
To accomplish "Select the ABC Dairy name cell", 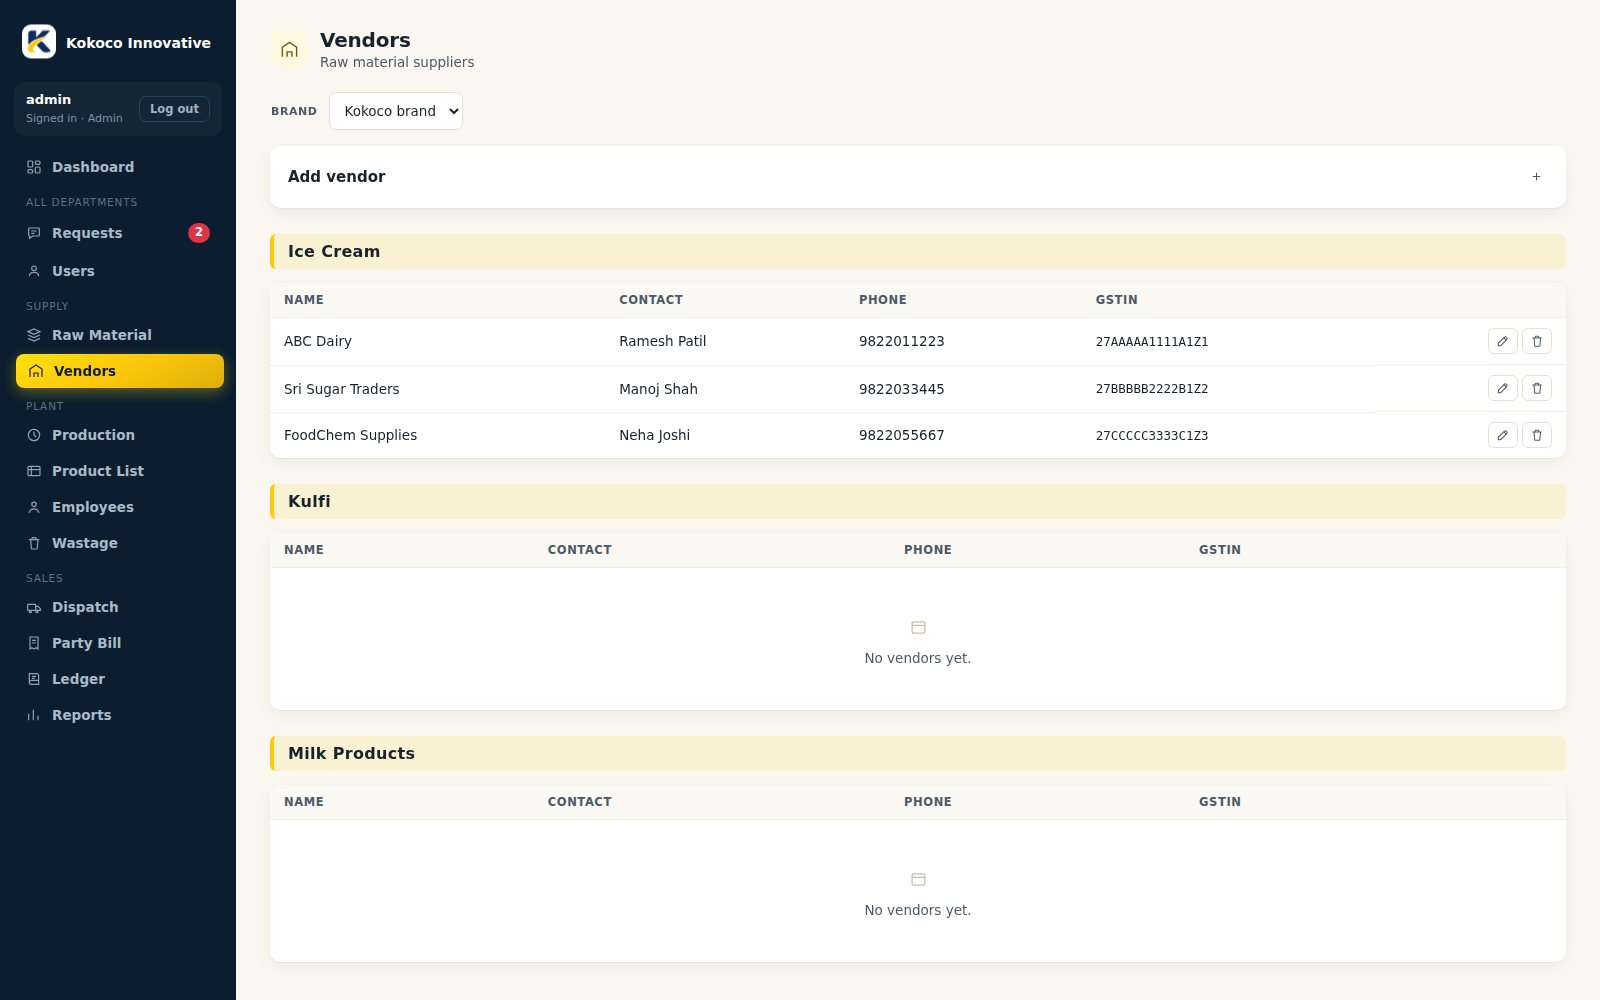I will click(x=318, y=341).
